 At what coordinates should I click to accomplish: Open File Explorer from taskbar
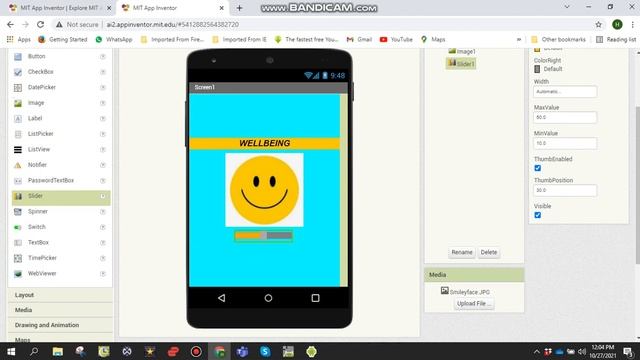pos(58,351)
